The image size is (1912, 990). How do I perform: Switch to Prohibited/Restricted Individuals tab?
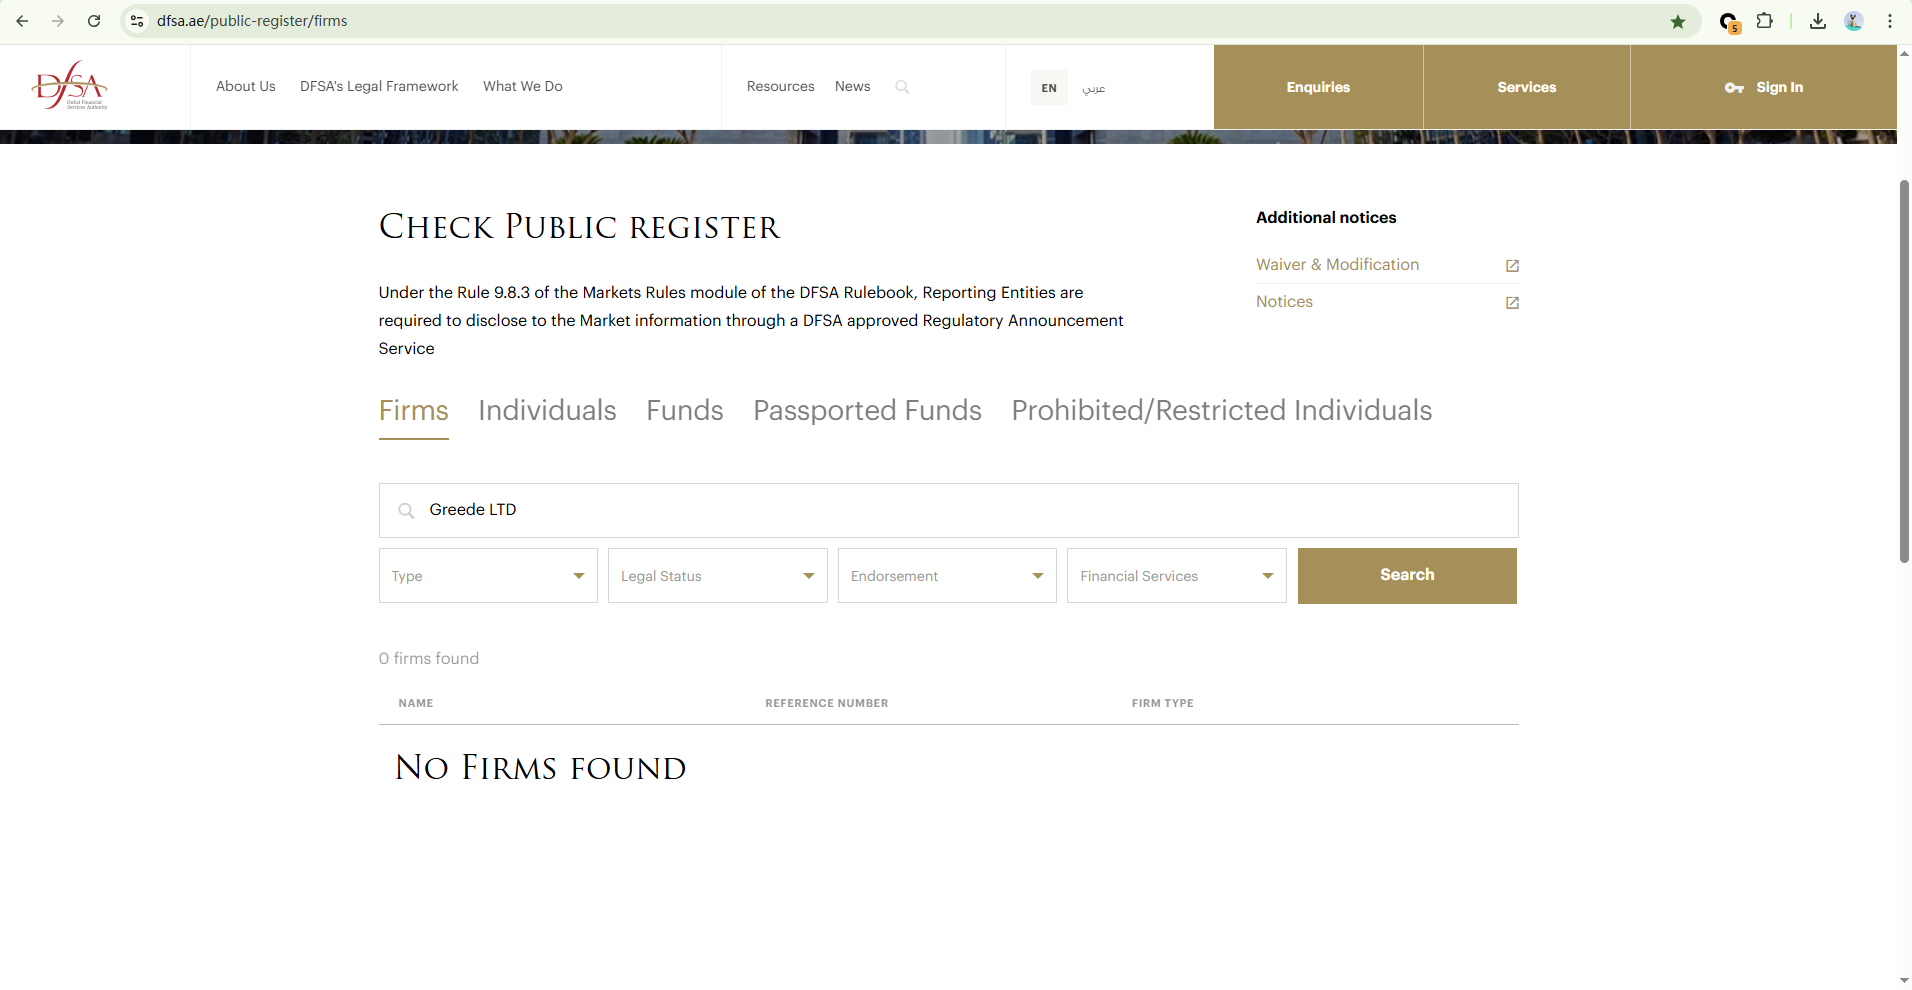click(1222, 411)
